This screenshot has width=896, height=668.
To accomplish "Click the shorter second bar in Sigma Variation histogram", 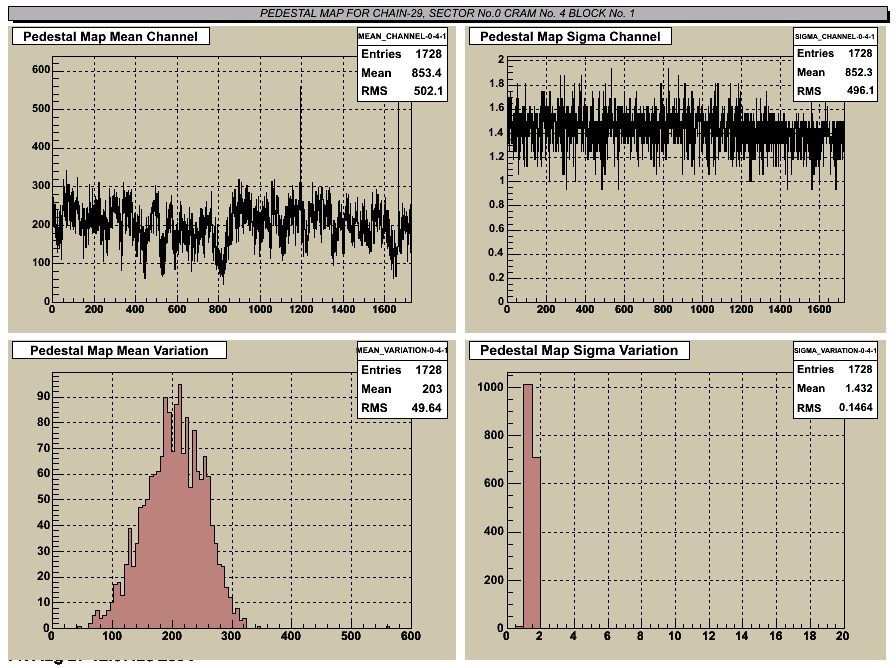I will (x=536, y=542).
